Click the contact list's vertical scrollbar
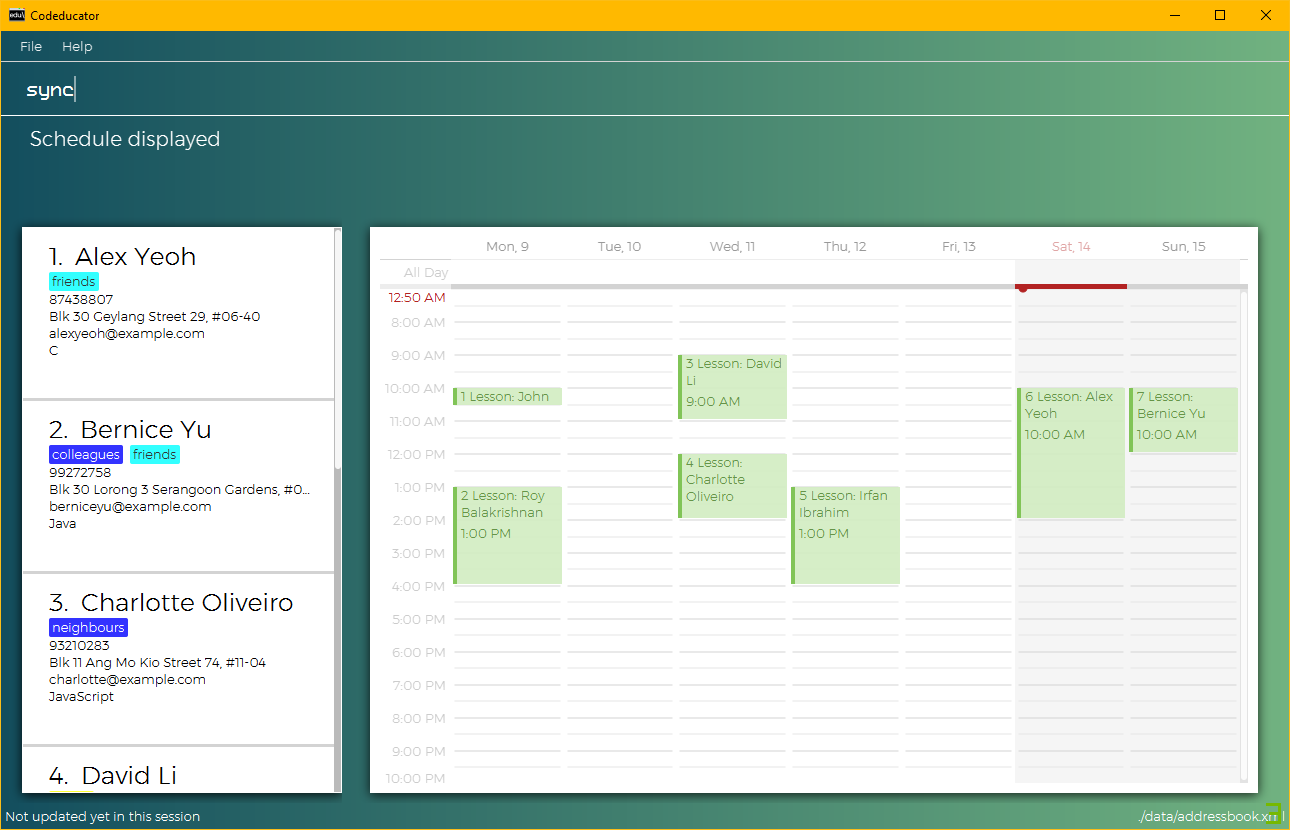 338,350
